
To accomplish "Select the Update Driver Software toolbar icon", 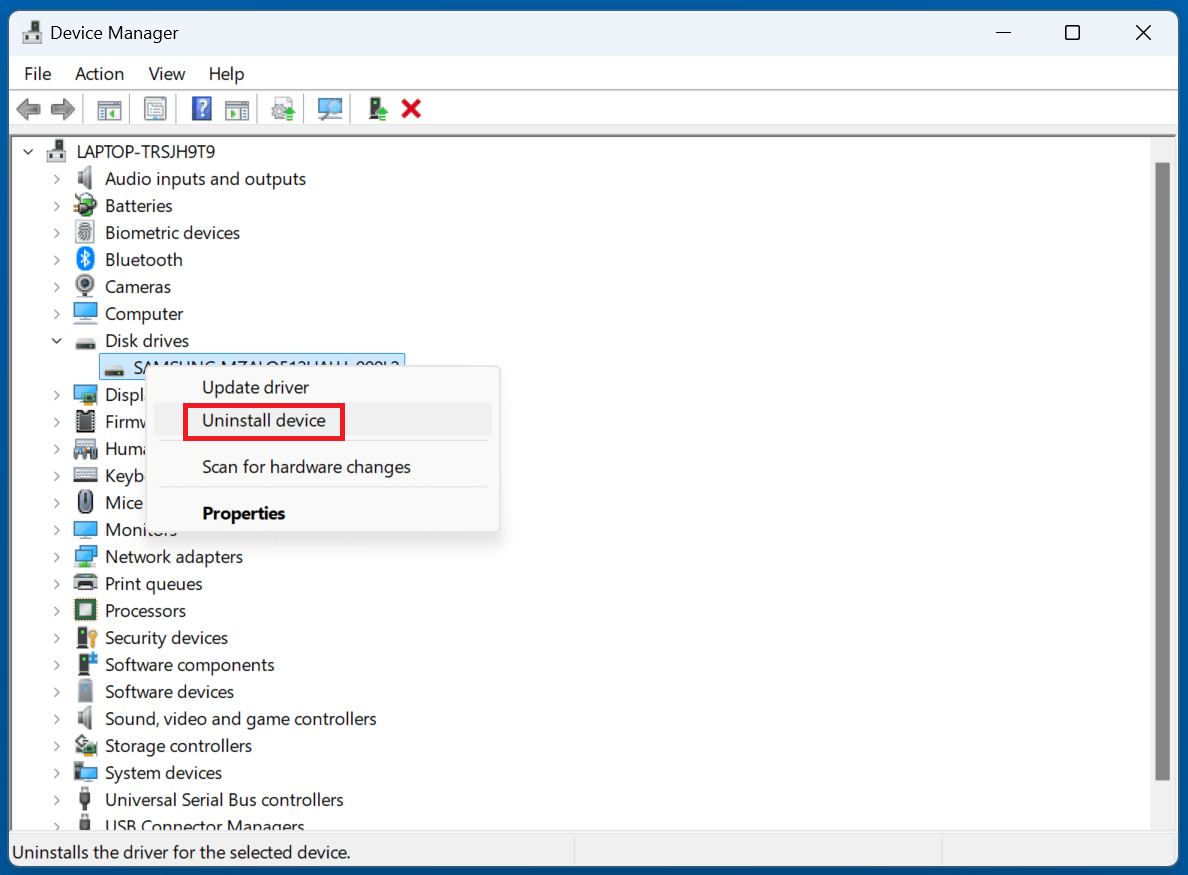I will [x=282, y=108].
